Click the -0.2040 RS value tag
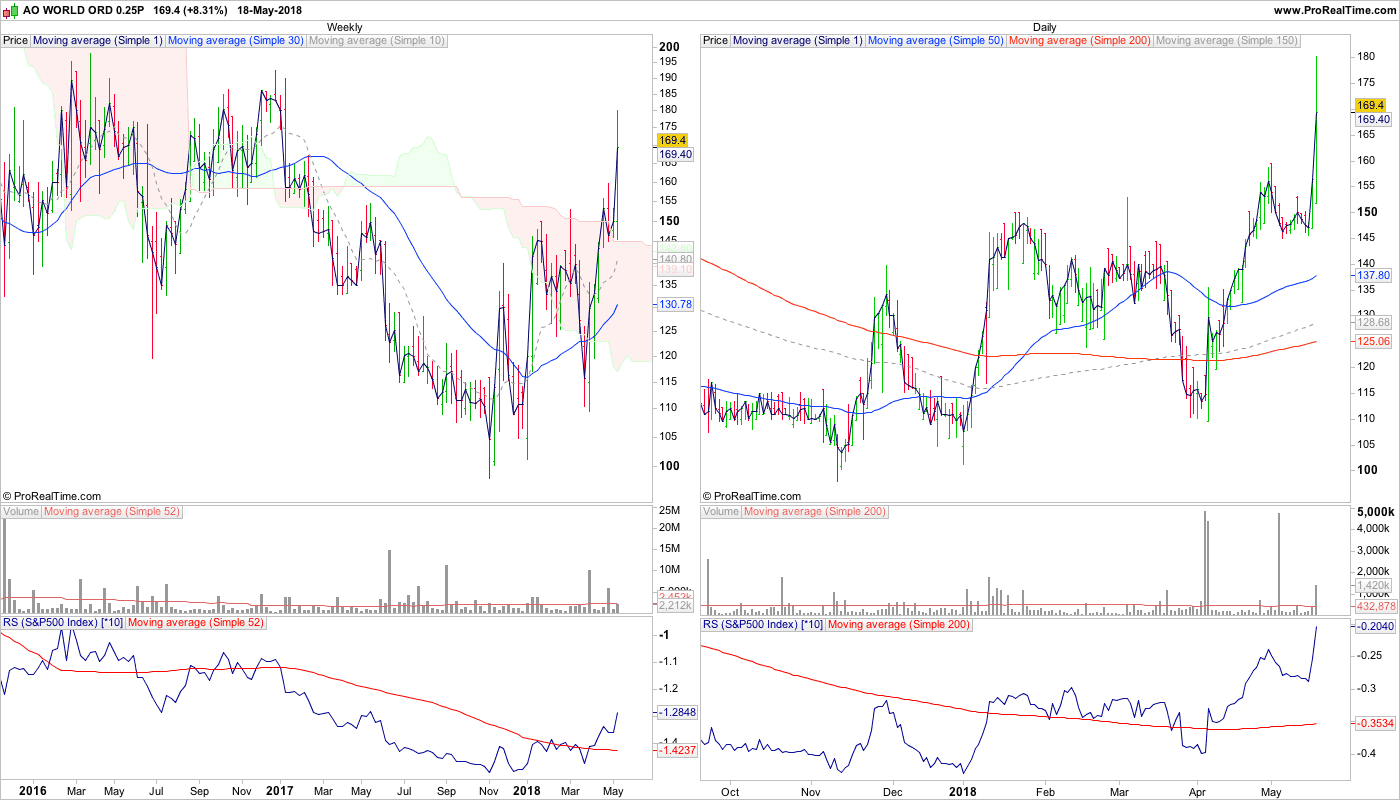Screen dimensions: 1400x800 point(1375,626)
